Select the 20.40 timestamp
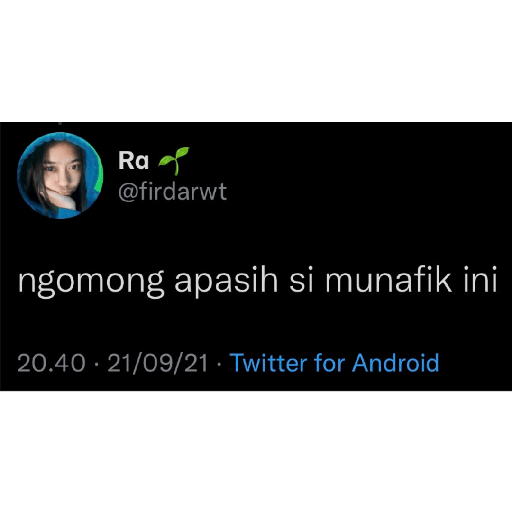The height and width of the screenshot is (512, 512). [x=51, y=363]
